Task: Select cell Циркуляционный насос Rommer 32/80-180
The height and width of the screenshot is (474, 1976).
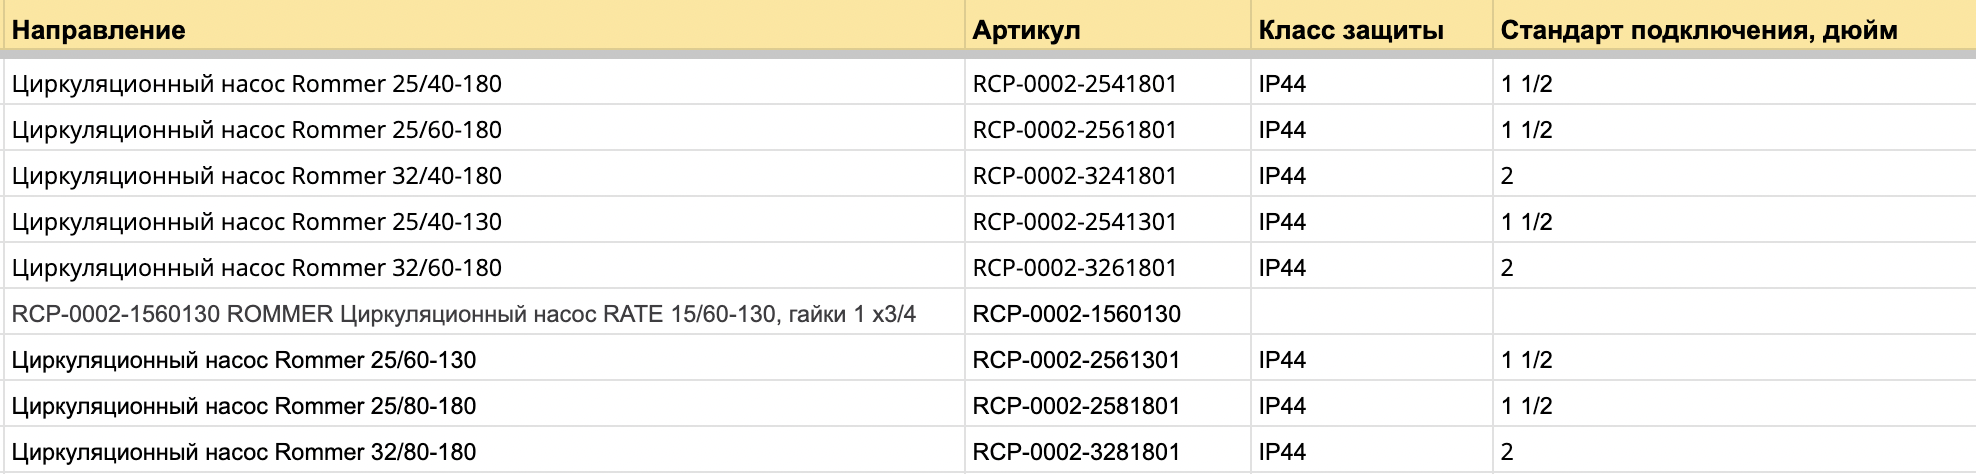Action: coord(484,451)
